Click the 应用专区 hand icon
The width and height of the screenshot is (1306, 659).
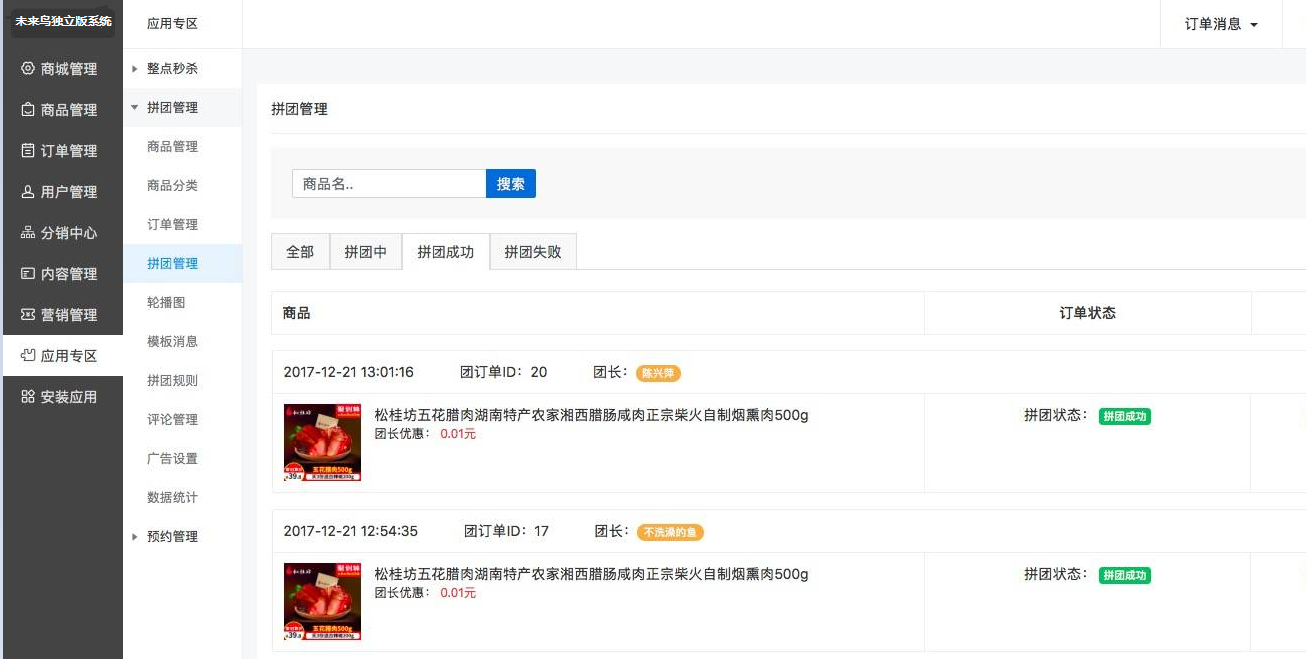click(28, 356)
